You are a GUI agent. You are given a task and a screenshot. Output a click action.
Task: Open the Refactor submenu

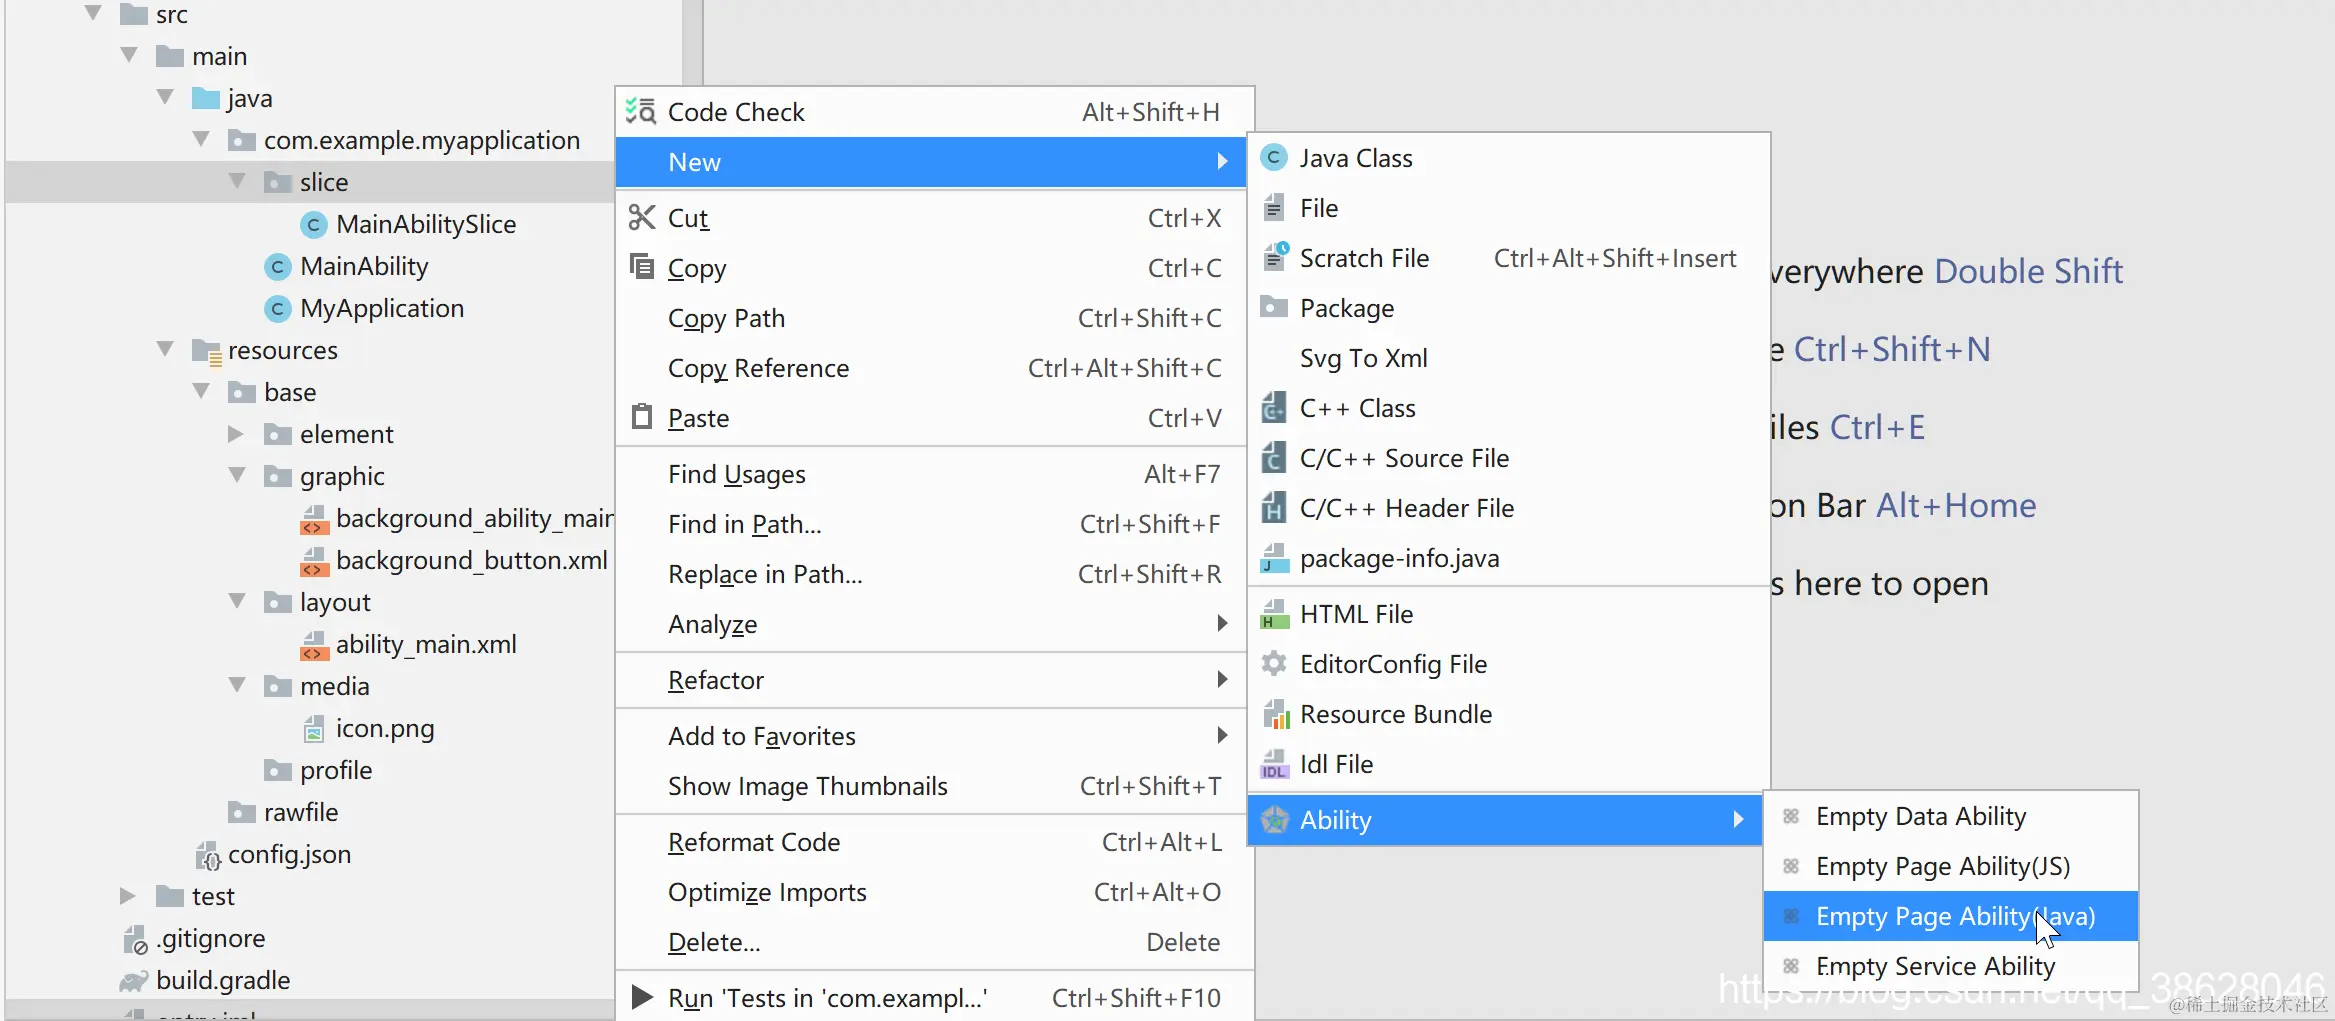pyautogui.click(x=931, y=680)
